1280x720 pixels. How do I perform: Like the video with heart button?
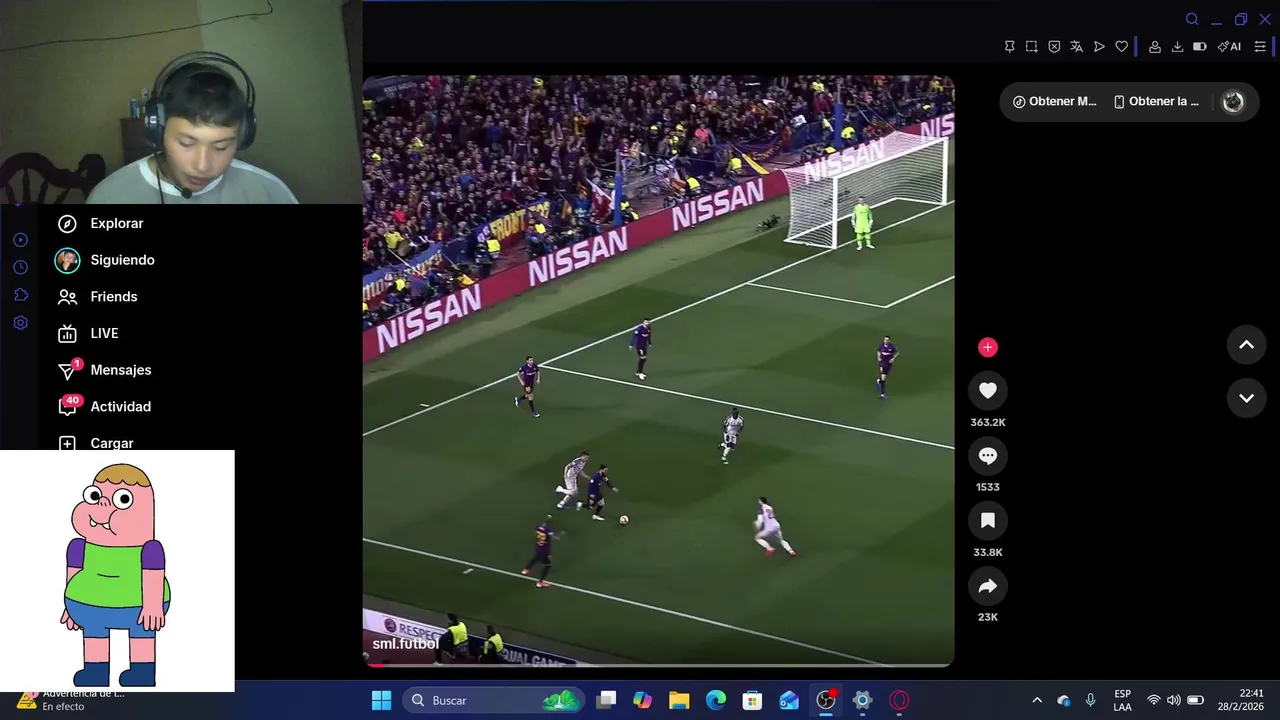coord(987,391)
